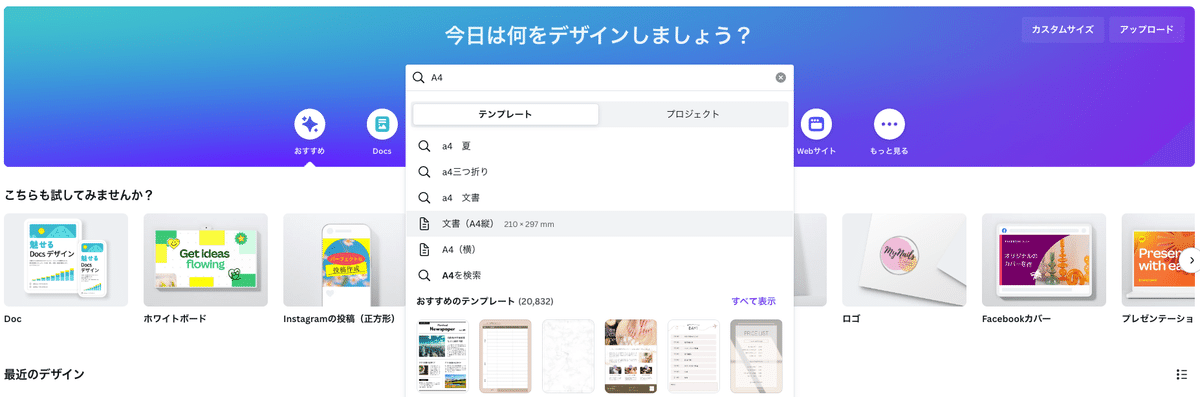This screenshot has height=397, width=1200.
Task: Choose 文書（A4縦）210 × 297 mm
Action: pos(600,224)
